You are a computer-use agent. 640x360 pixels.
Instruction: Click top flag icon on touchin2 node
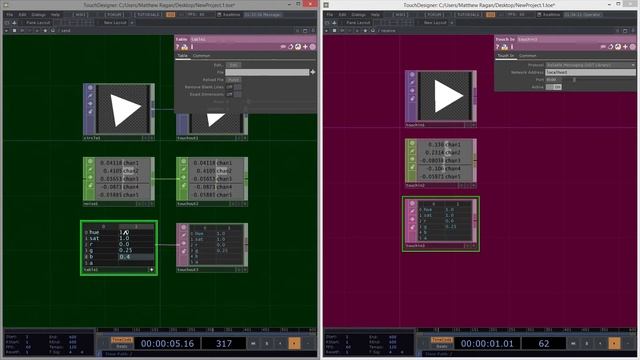pyautogui.click(x=412, y=143)
